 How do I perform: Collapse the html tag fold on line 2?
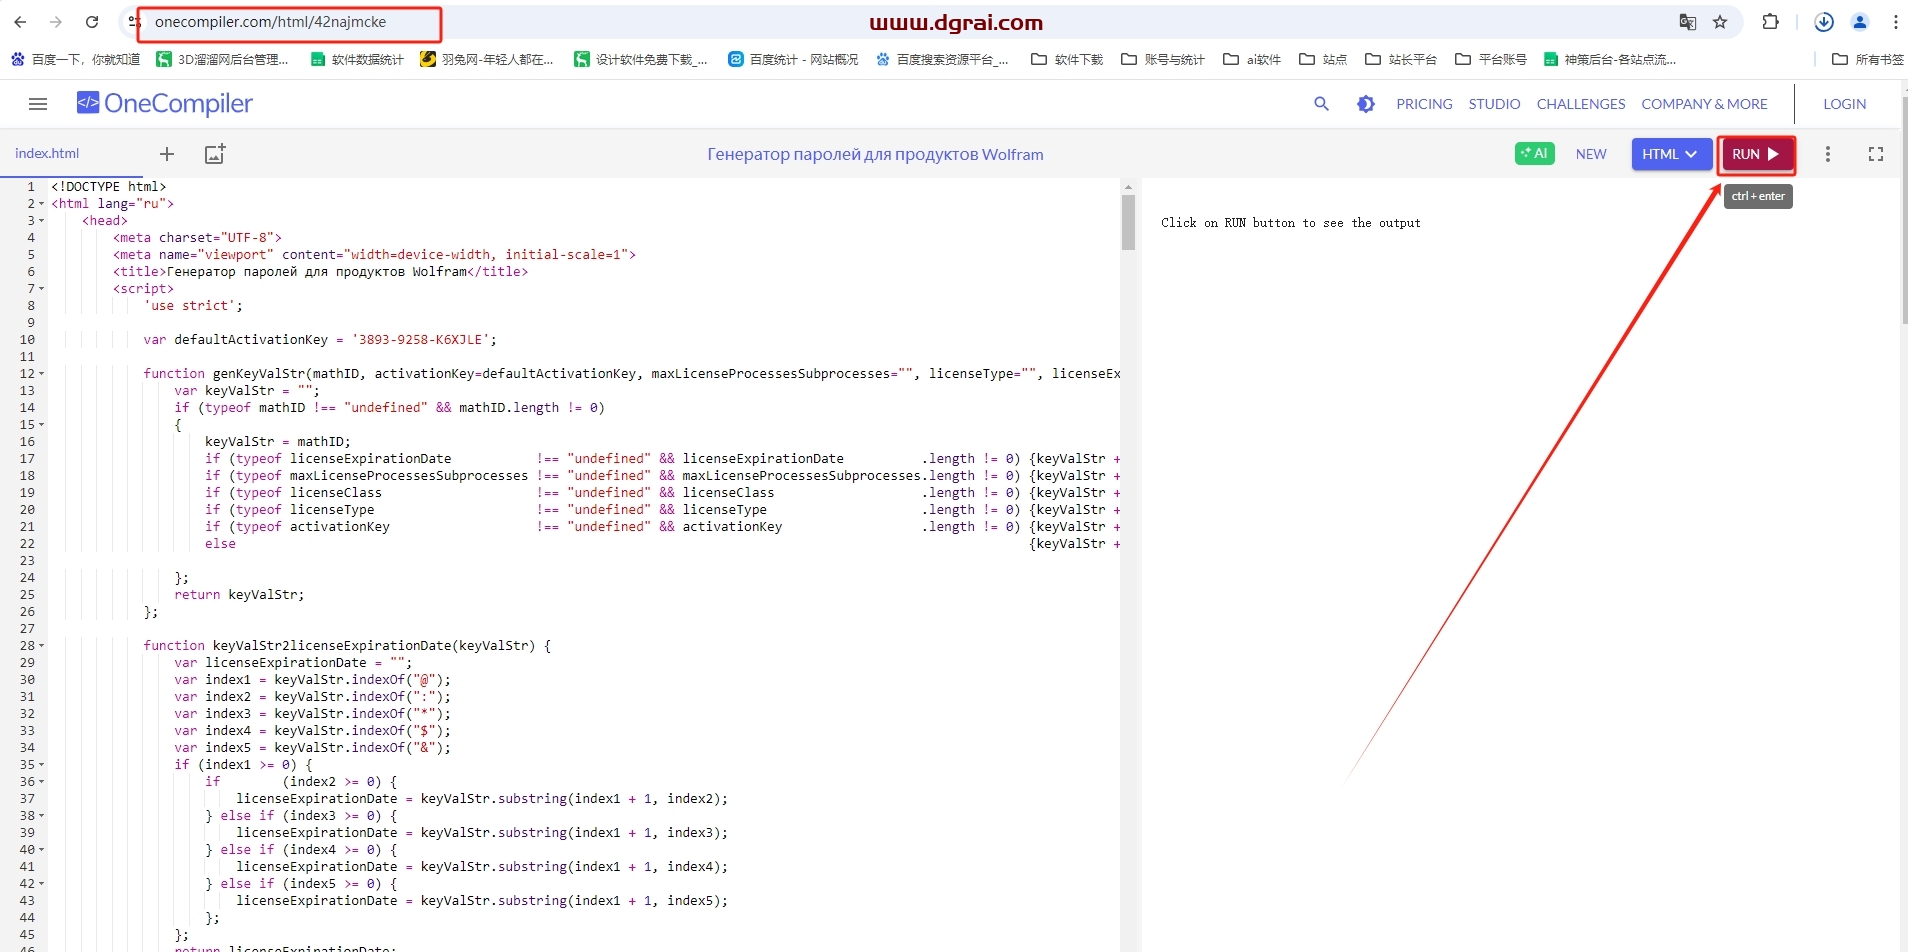click(x=42, y=204)
